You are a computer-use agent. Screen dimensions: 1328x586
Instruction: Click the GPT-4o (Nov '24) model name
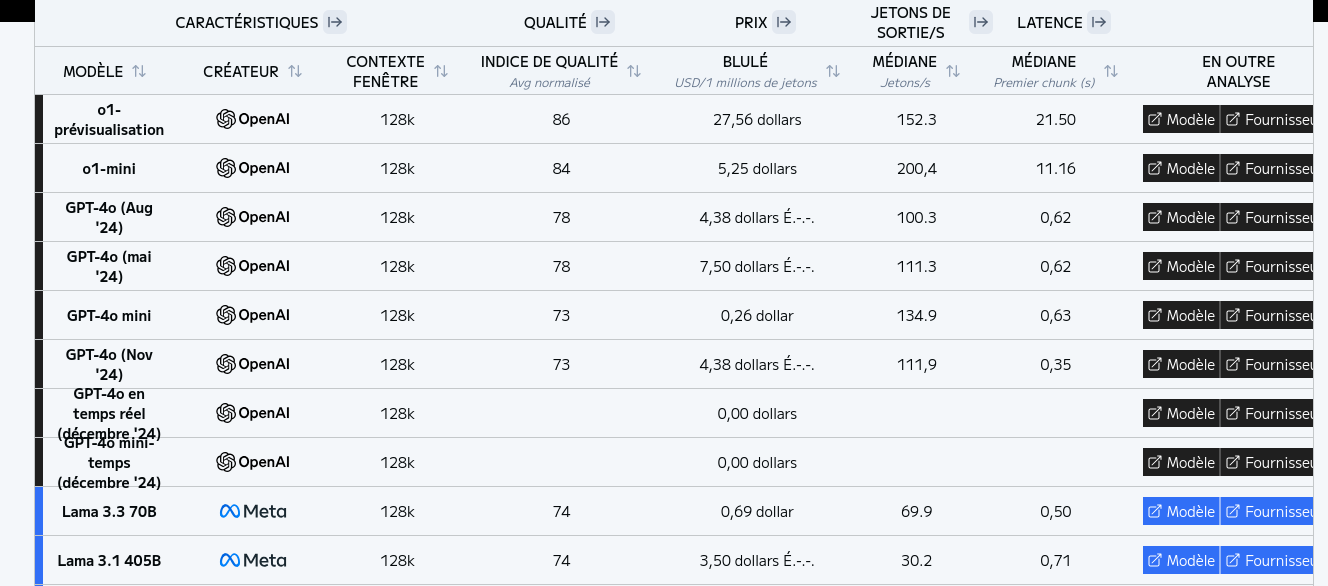tap(109, 364)
